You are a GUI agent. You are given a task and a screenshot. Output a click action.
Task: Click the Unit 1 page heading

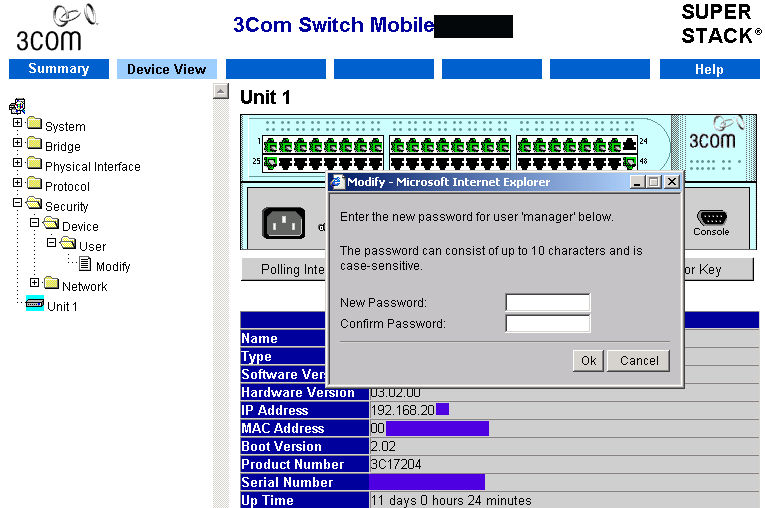(265, 97)
